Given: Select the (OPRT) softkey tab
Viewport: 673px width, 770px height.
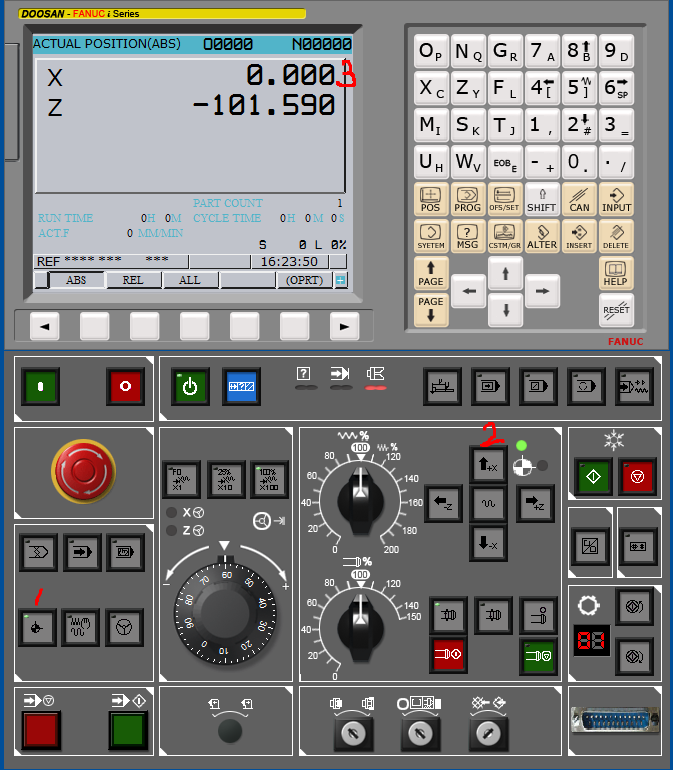Looking at the screenshot, I should [x=305, y=280].
